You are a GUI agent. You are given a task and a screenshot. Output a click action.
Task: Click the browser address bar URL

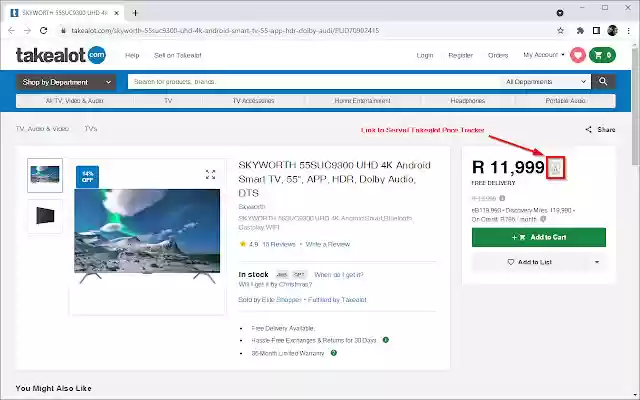tap(225, 31)
